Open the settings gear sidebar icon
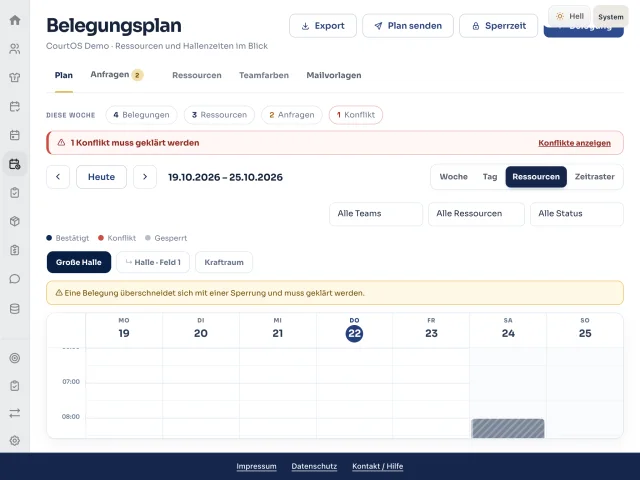Screen dimensions: 640x480 click(15, 441)
